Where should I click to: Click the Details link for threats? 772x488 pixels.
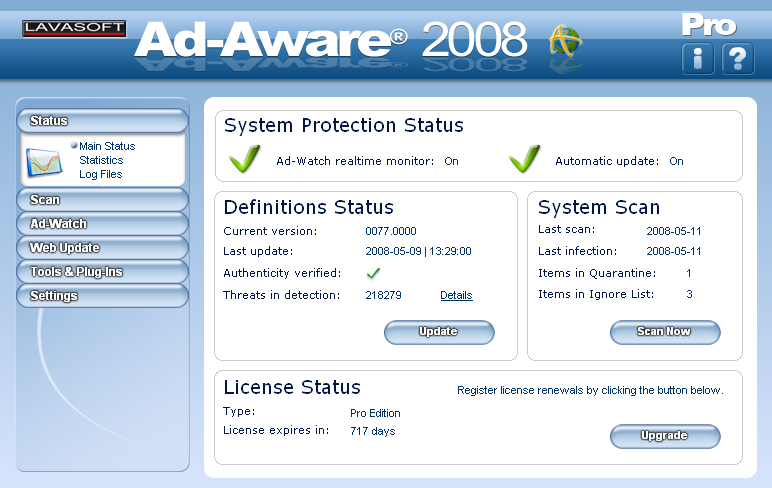coord(456,295)
